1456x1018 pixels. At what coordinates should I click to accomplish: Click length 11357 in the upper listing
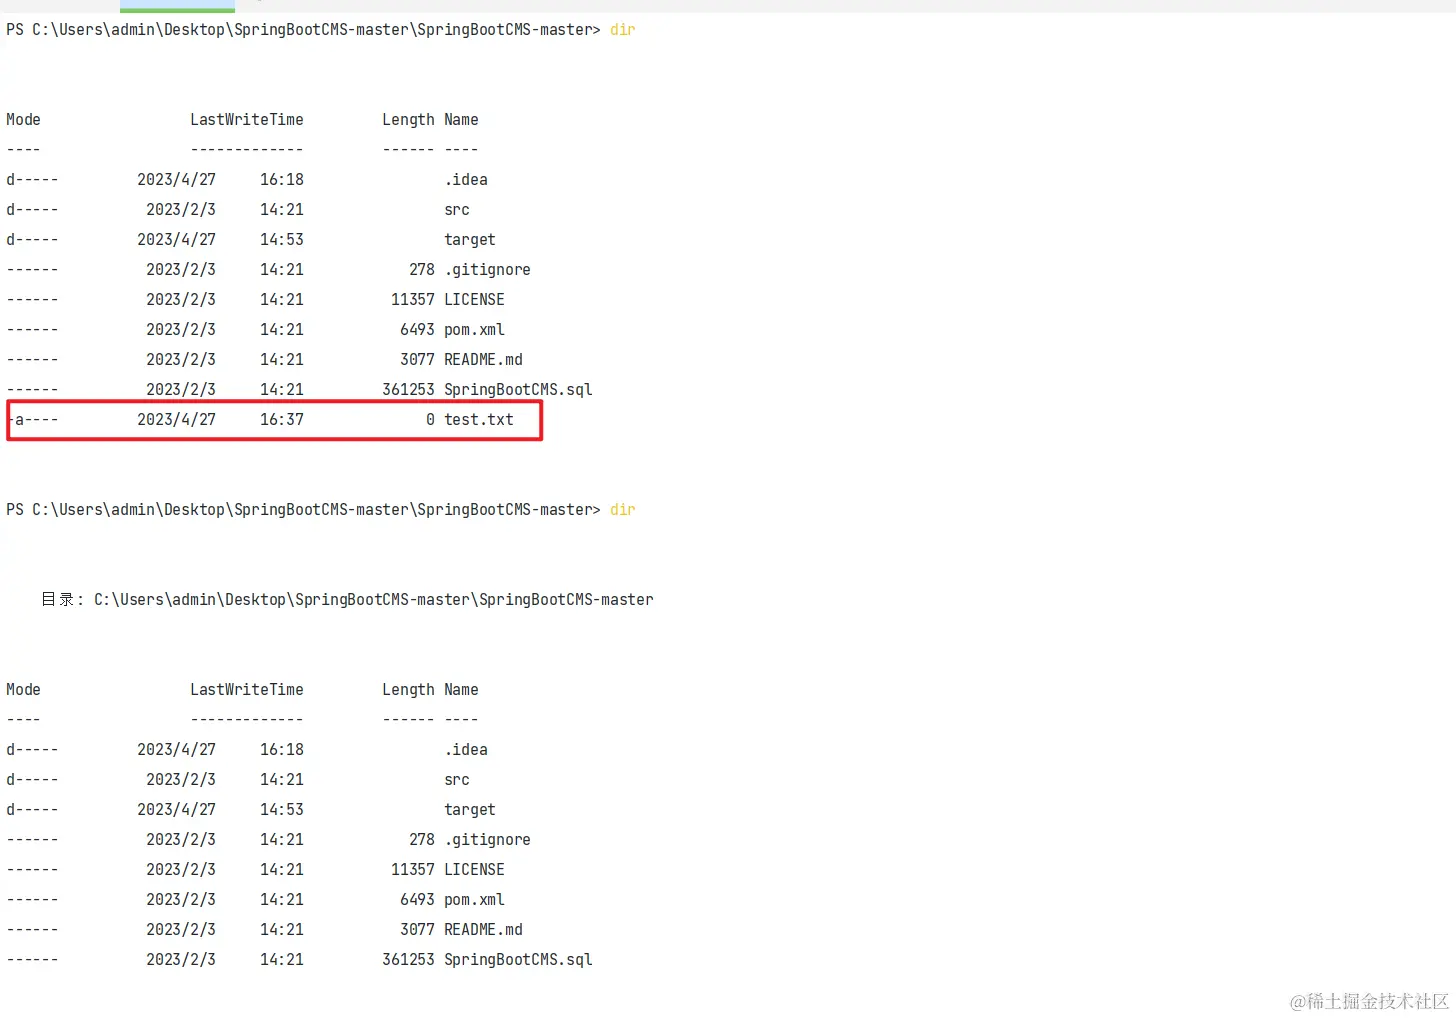pyautogui.click(x=413, y=300)
